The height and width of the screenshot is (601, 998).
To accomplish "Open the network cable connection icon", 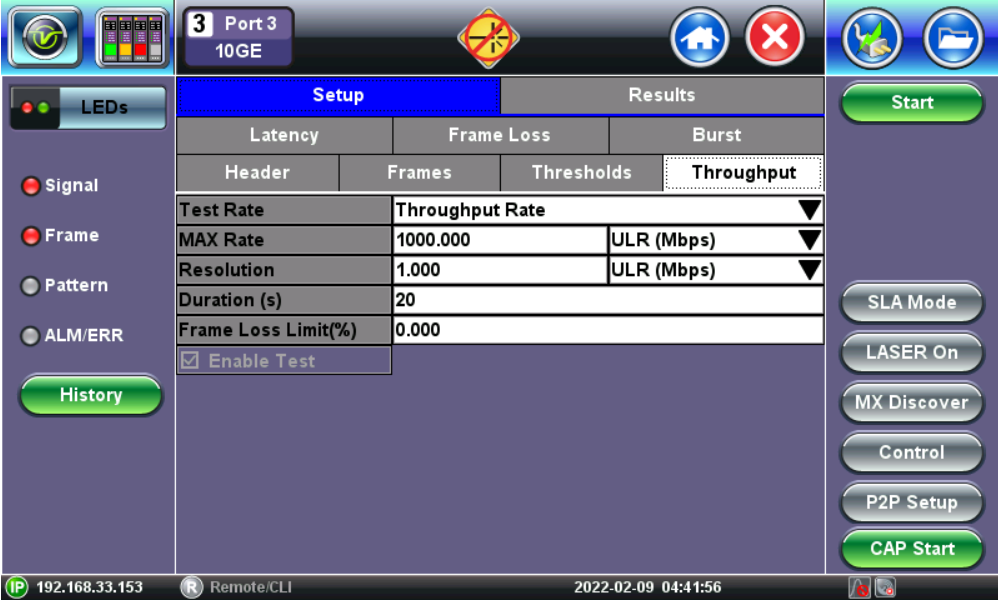I will (872, 39).
